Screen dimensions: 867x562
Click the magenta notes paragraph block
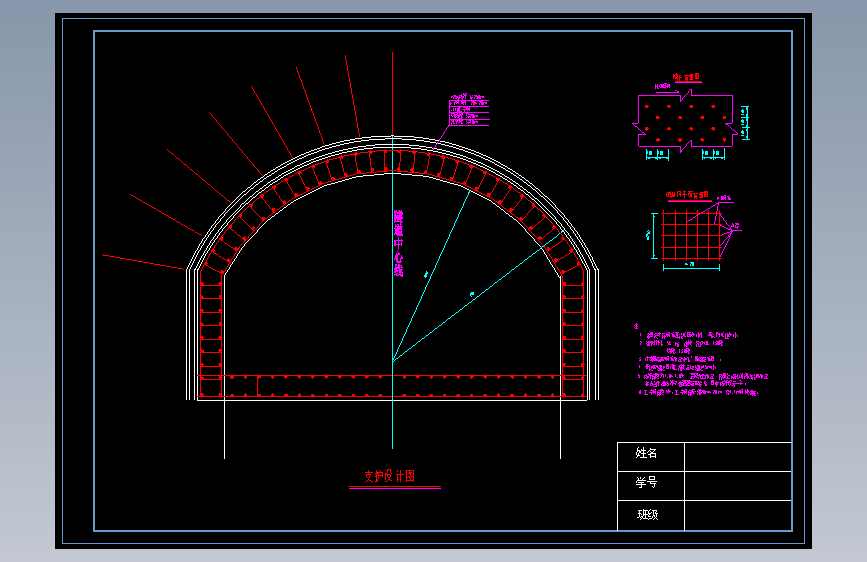[x=701, y=359]
